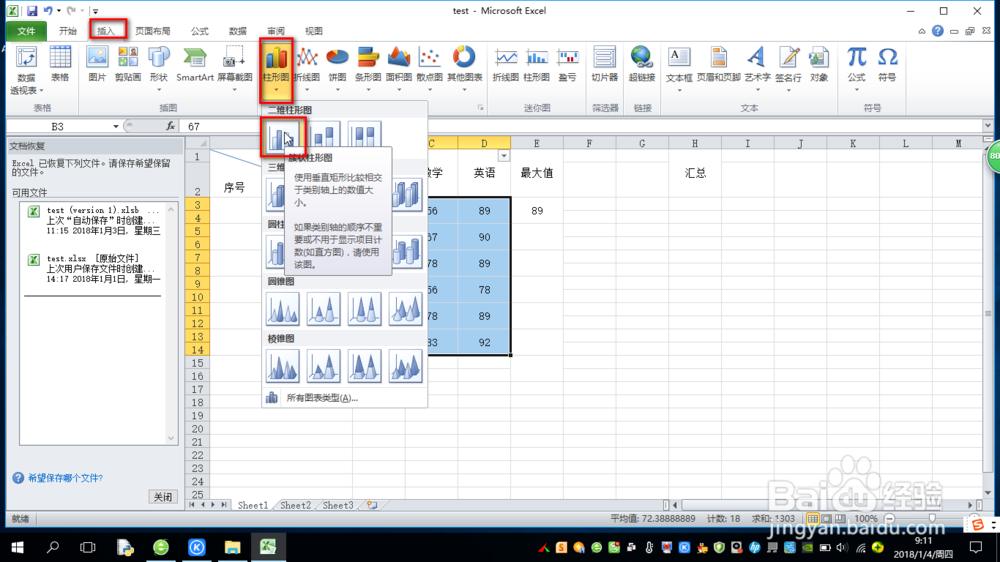Insert an equation (公式)
The image size is (1000, 562).
[856, 69]
